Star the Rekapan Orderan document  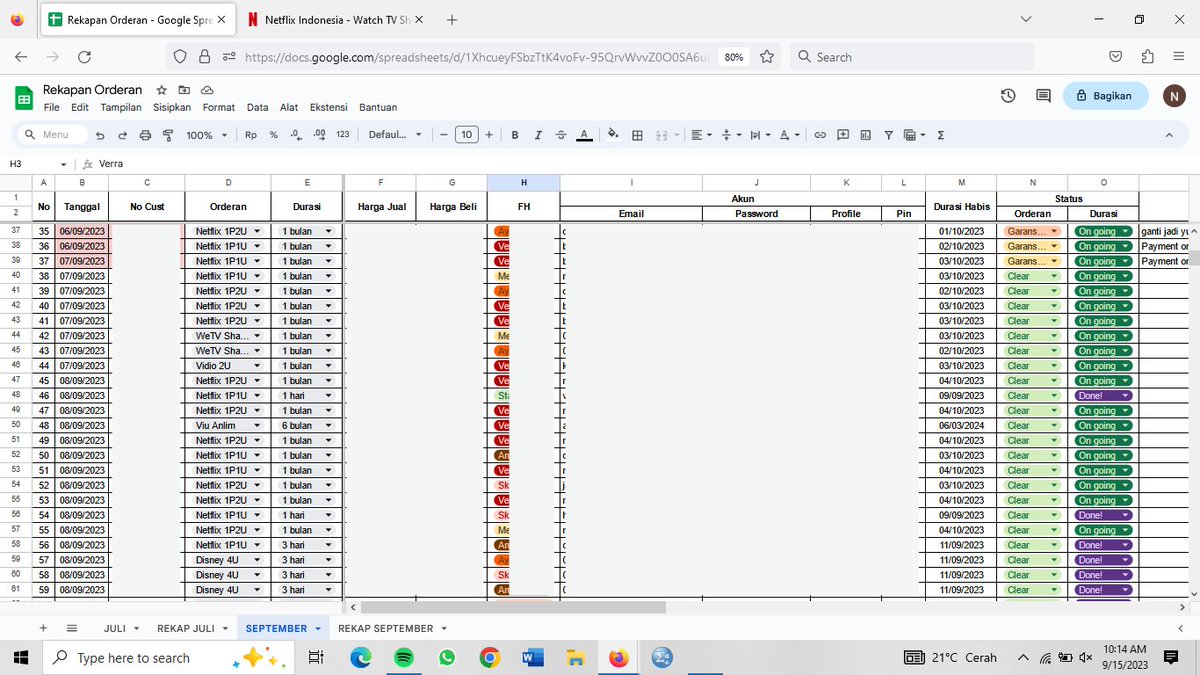click(162, 90)
